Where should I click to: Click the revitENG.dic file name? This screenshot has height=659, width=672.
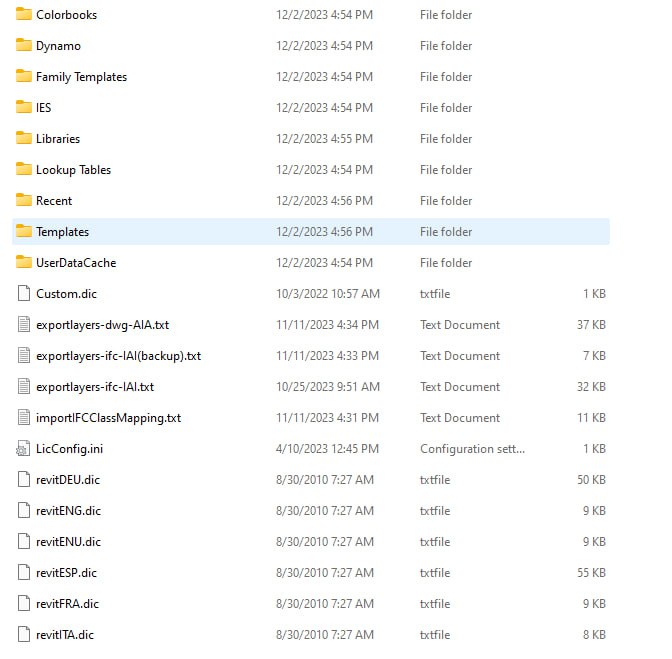[x=68, y=511]
